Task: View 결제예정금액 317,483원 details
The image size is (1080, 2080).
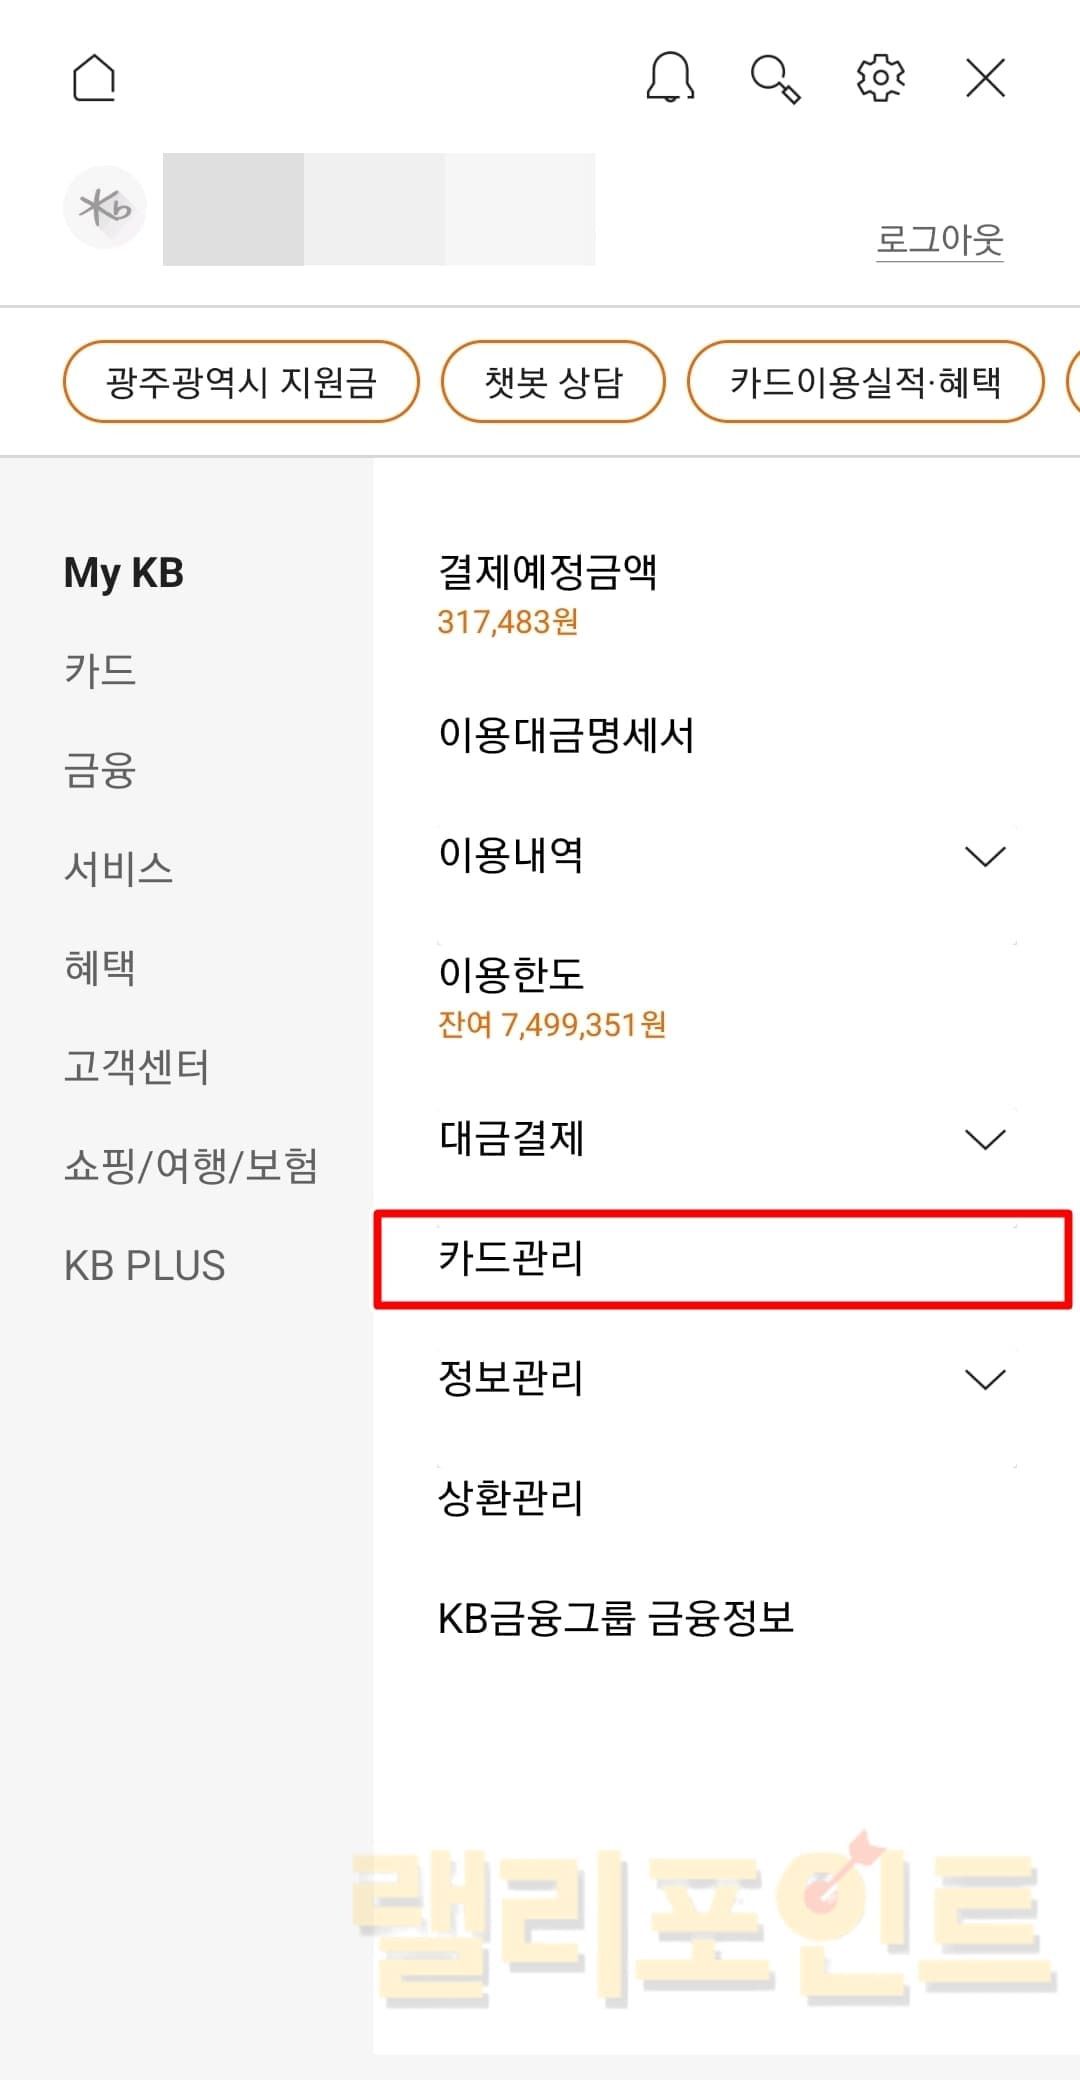Action: [x=547, y=594]
